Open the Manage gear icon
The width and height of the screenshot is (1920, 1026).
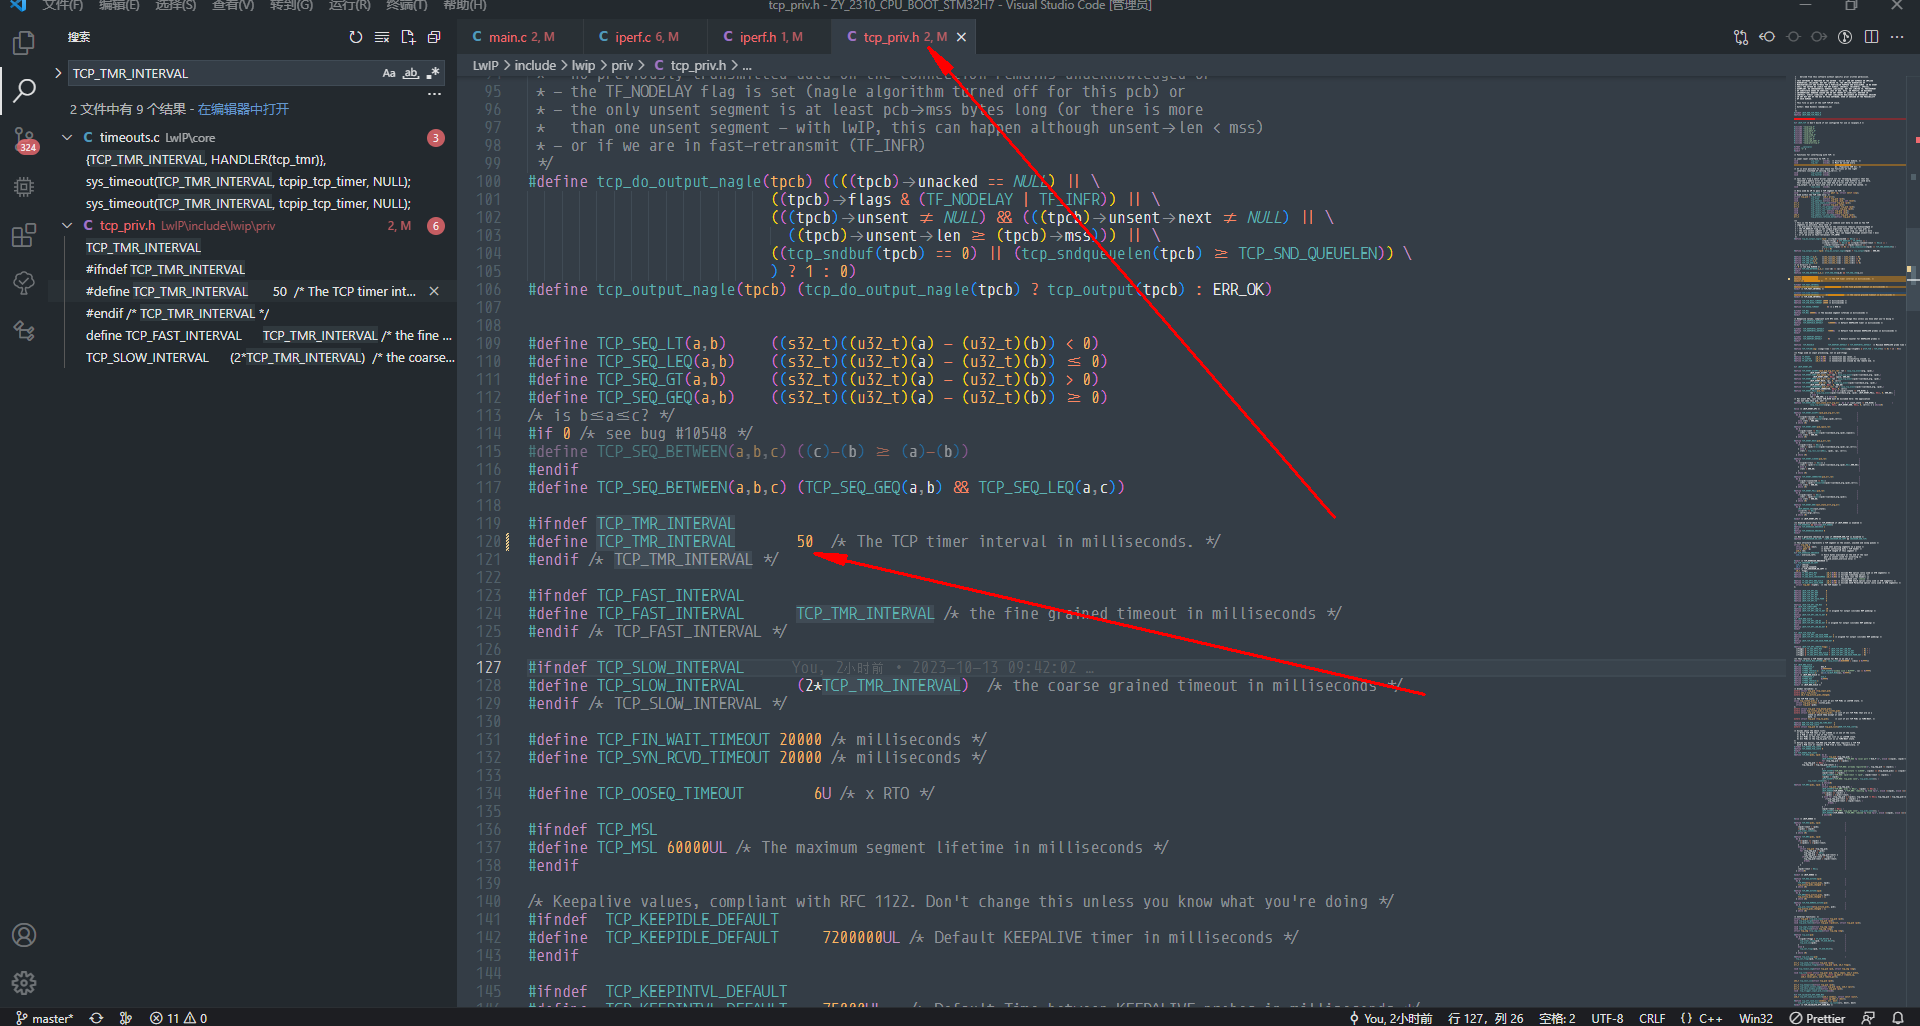pos(24,983)
